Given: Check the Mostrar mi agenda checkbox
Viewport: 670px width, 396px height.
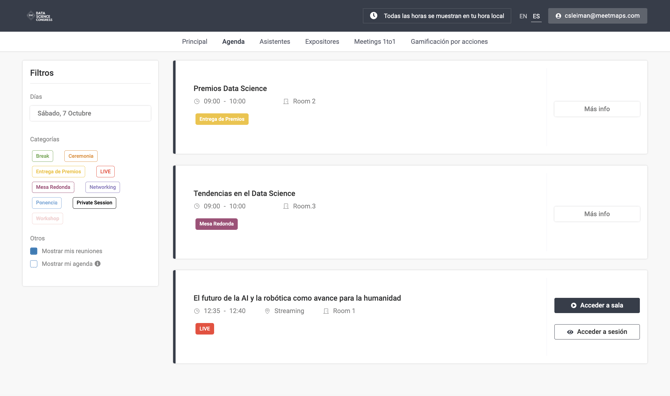Looking at the screenshot, I should [x=34, y=264].
